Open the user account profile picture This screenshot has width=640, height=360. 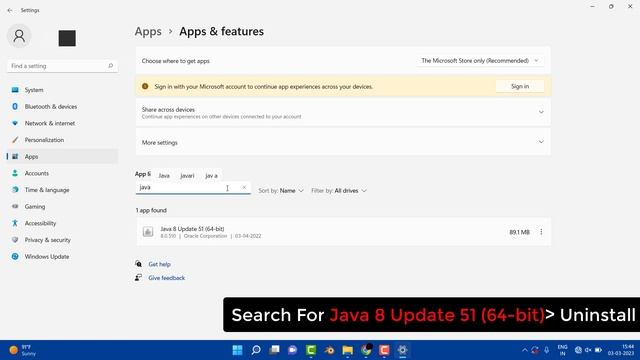(x=19, y=36)
